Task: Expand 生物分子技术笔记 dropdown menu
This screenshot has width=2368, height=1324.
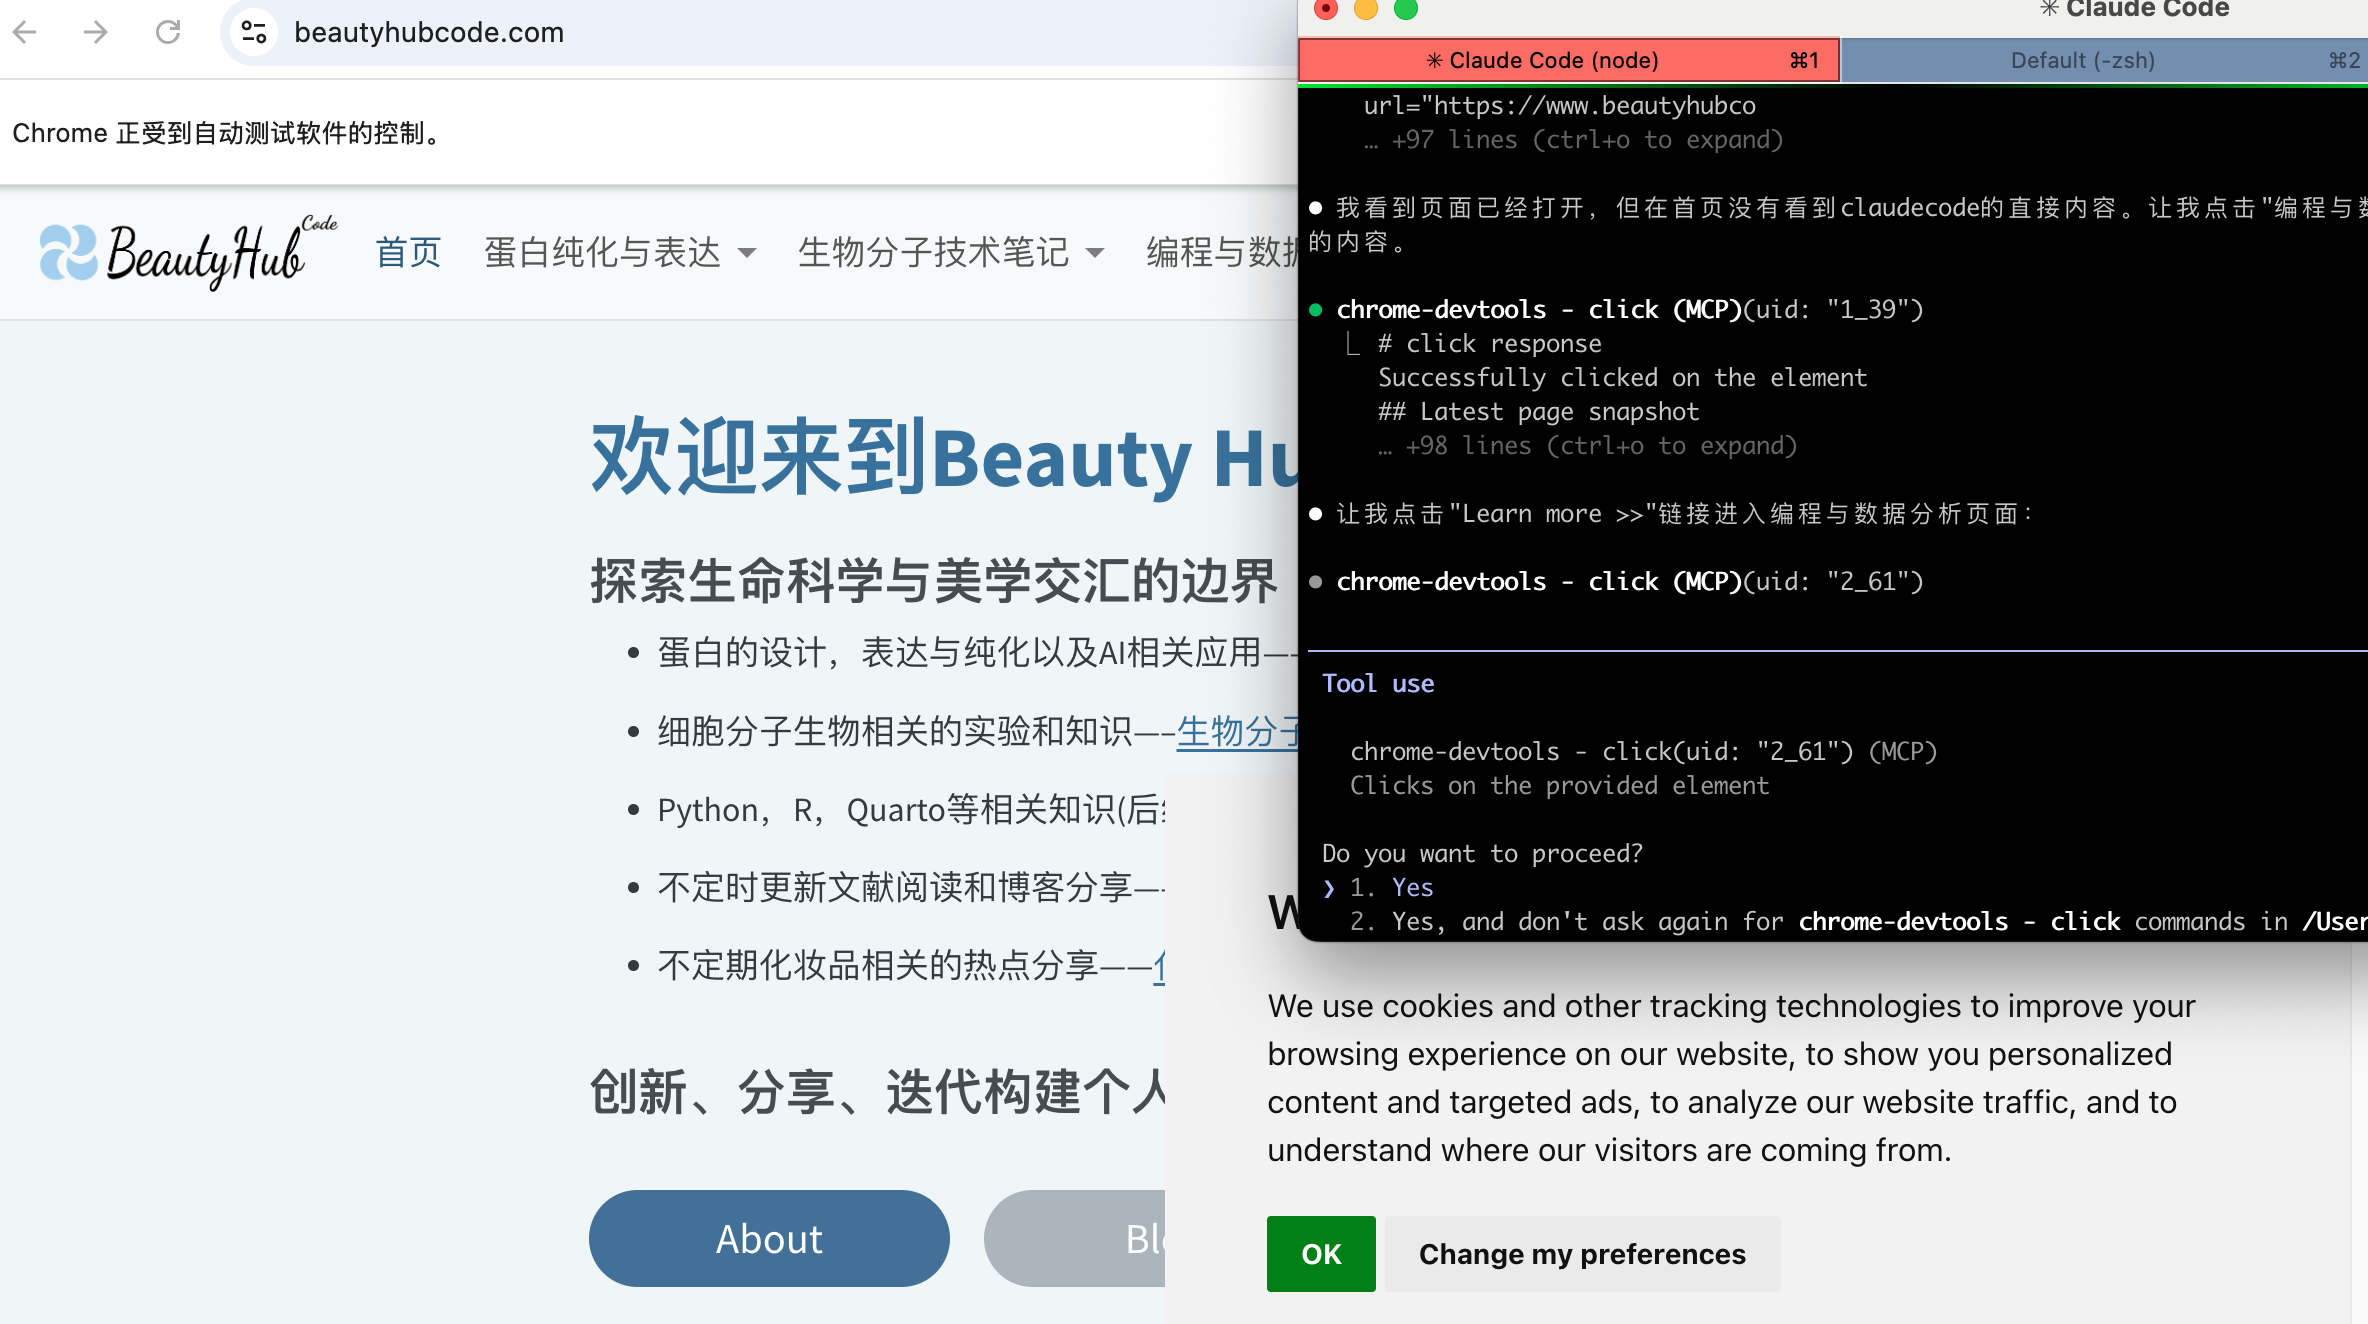Action: [950, 252]
